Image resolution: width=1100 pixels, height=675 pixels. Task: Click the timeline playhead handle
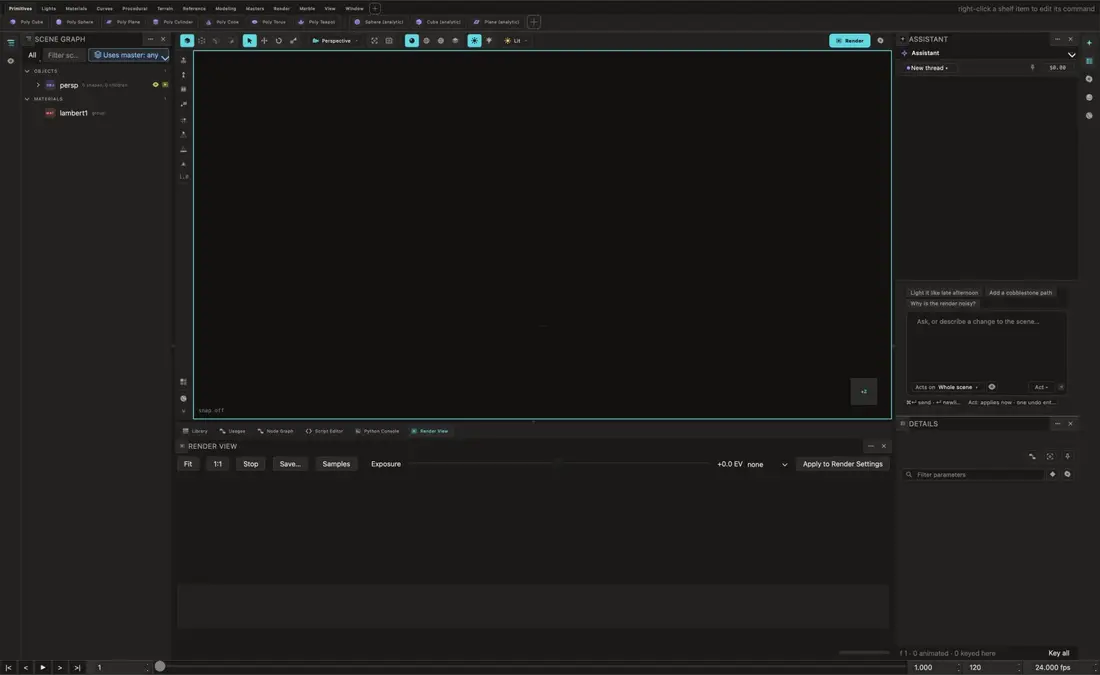click(160, 667)
